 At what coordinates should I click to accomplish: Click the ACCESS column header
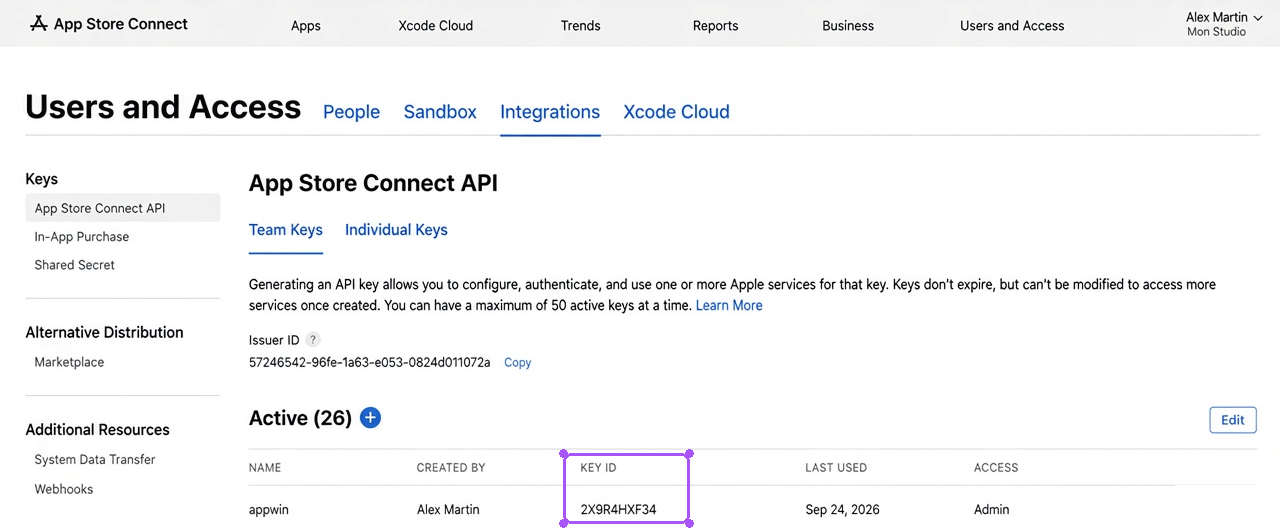(996, 467)
